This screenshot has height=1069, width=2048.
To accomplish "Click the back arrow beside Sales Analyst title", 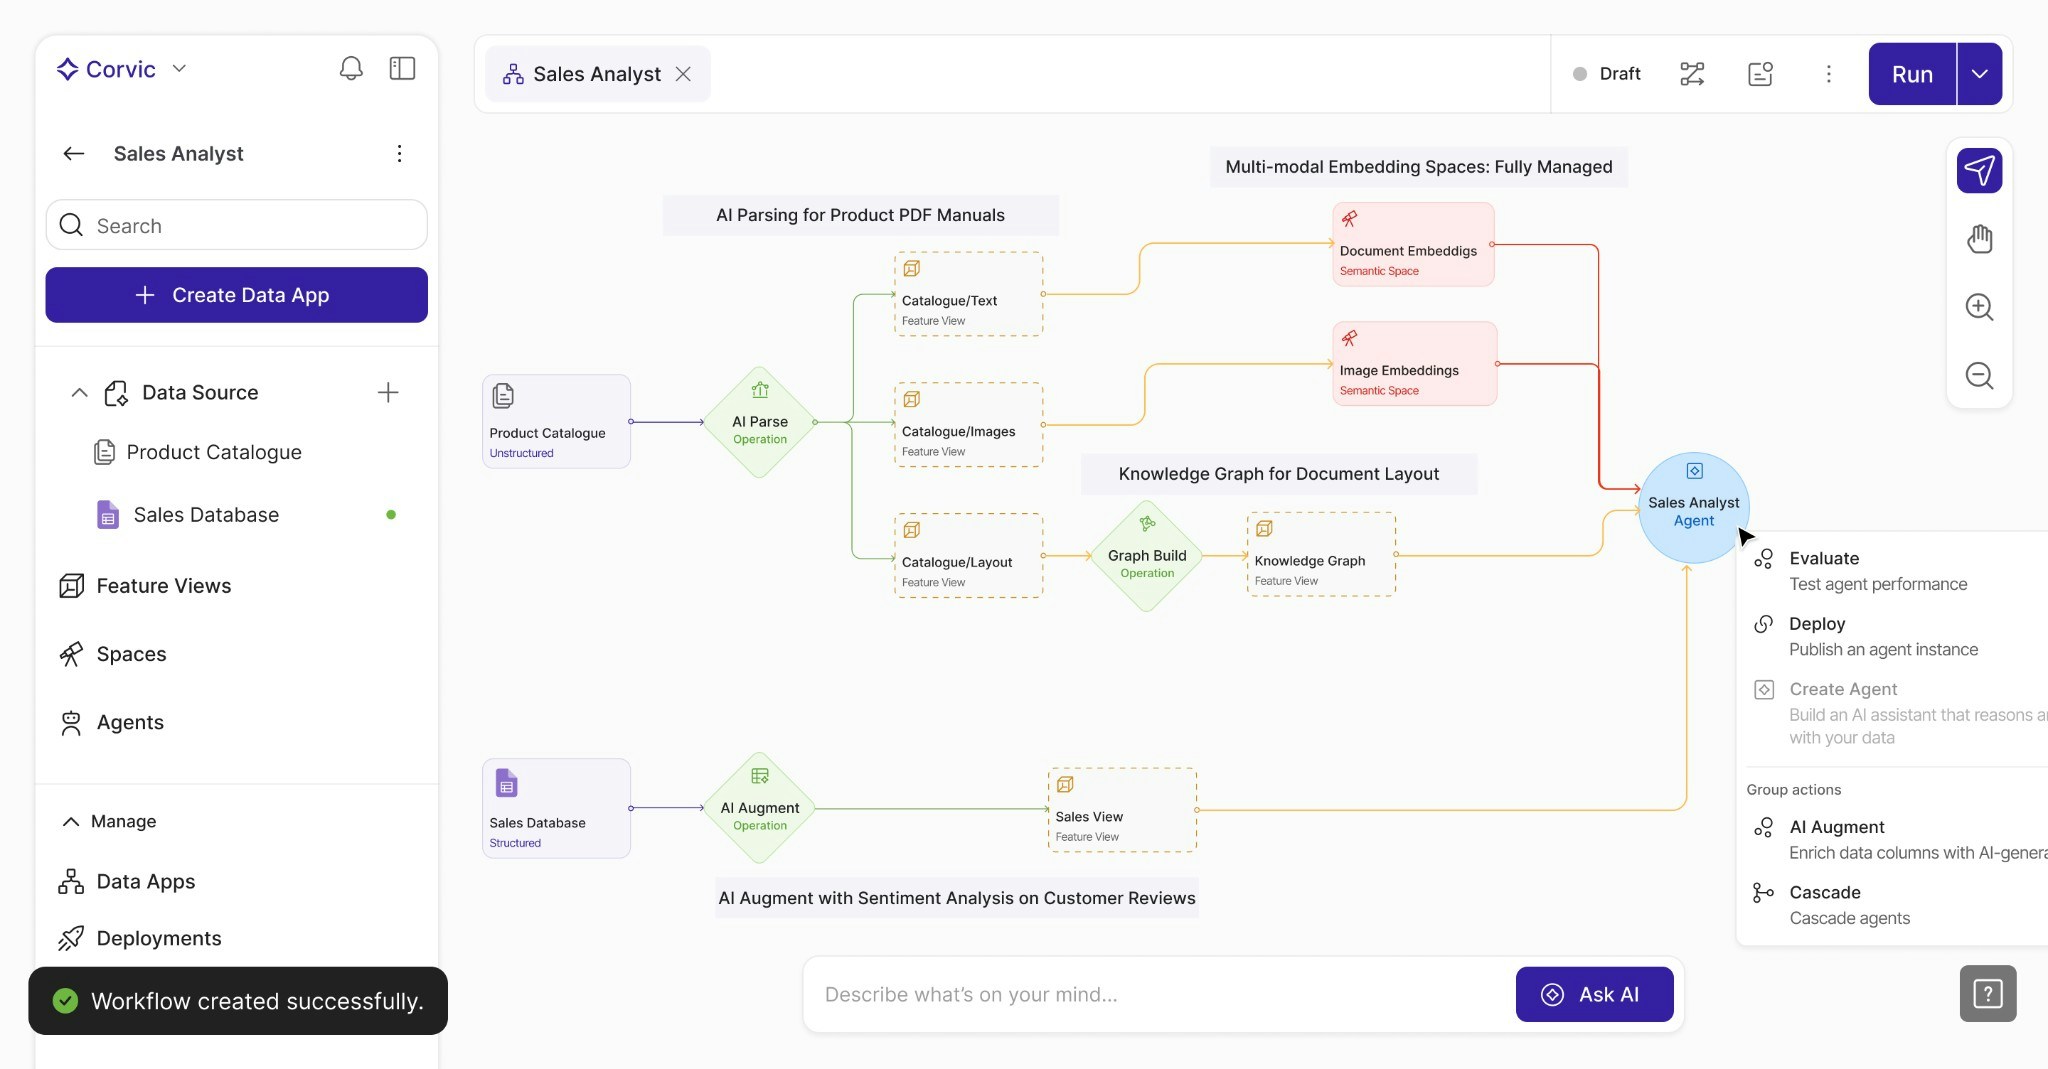I will pyautogui.click(x=74, y=153).
